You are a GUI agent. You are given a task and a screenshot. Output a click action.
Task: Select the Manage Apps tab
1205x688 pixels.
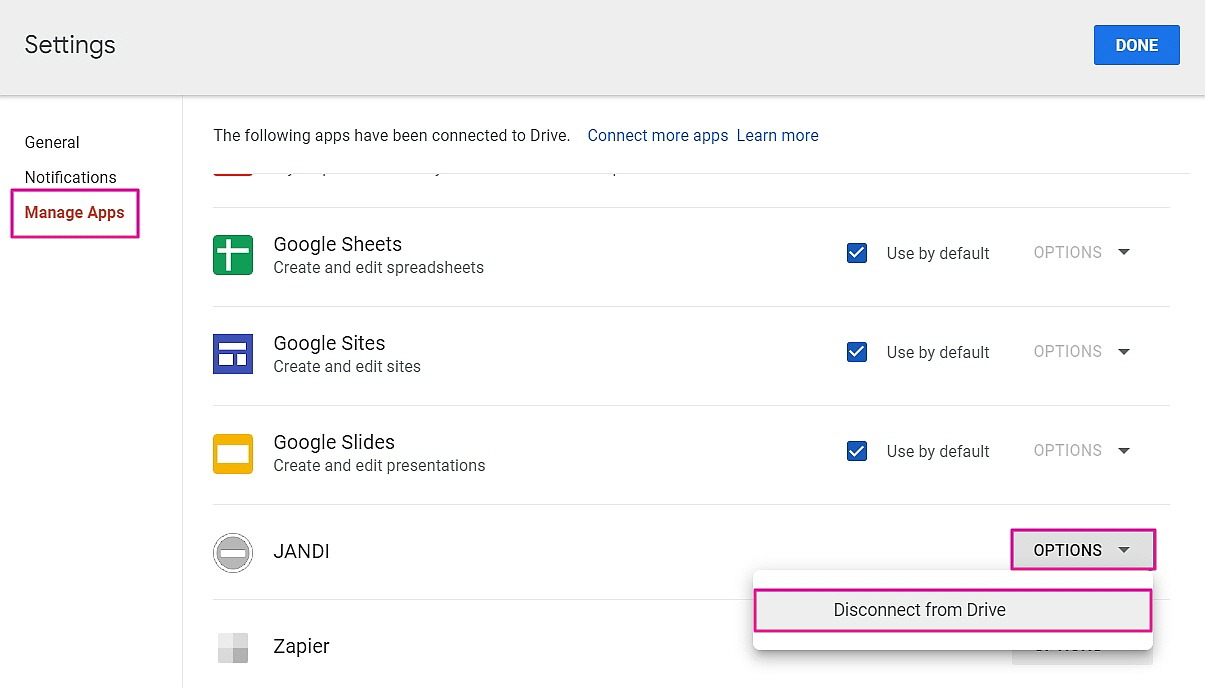(75, 213)
